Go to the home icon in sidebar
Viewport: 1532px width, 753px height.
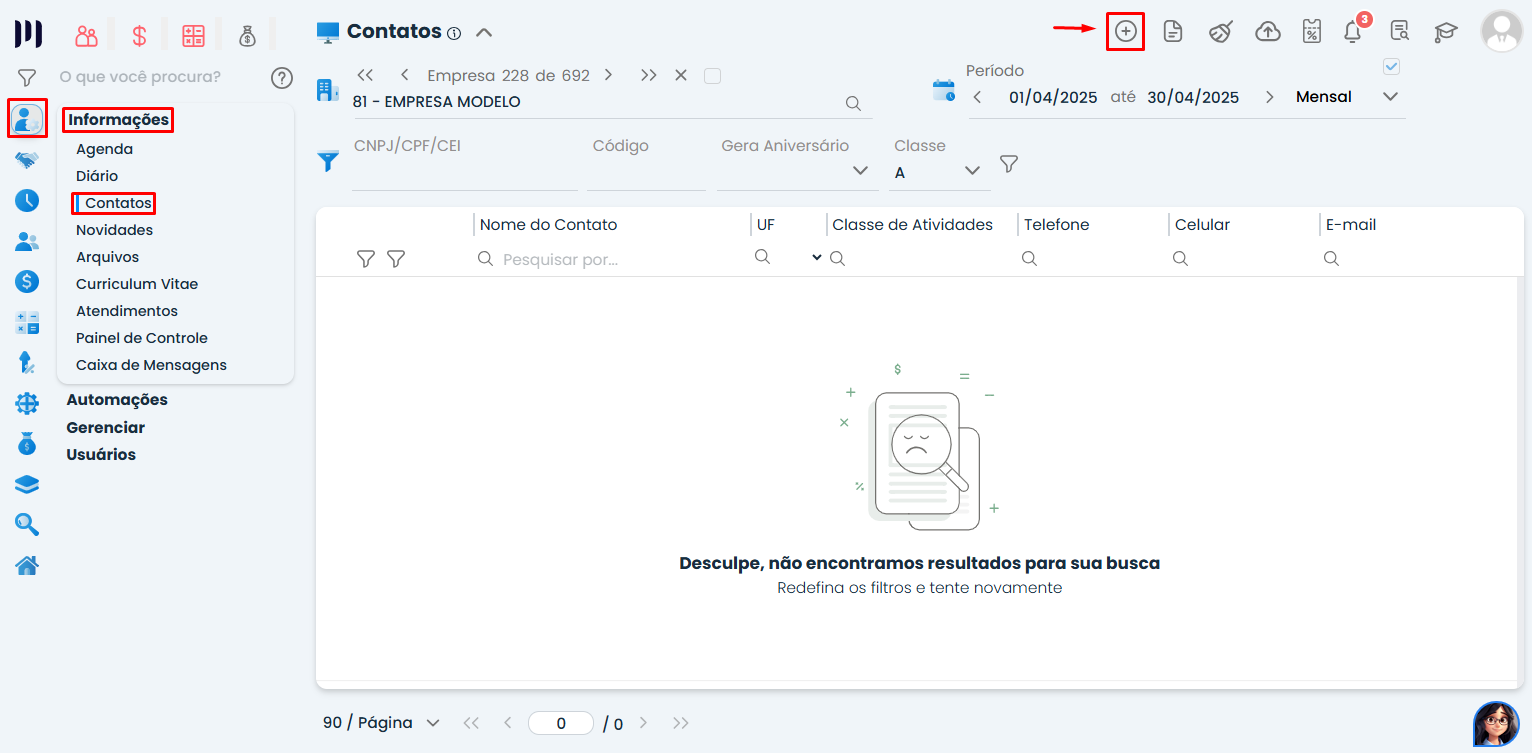point(27,565)
